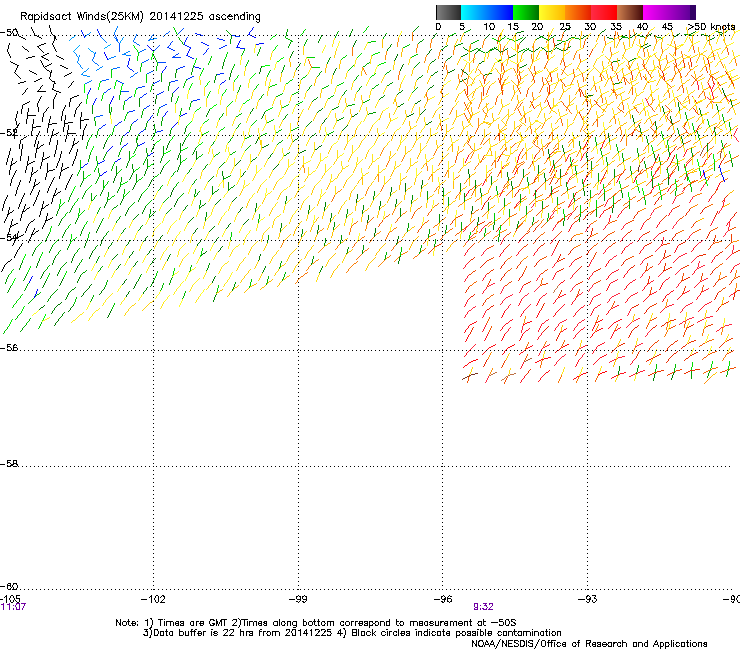Click the green 15-20 knots color band
Screen dimensions: 740x650
tap(526, 12)
